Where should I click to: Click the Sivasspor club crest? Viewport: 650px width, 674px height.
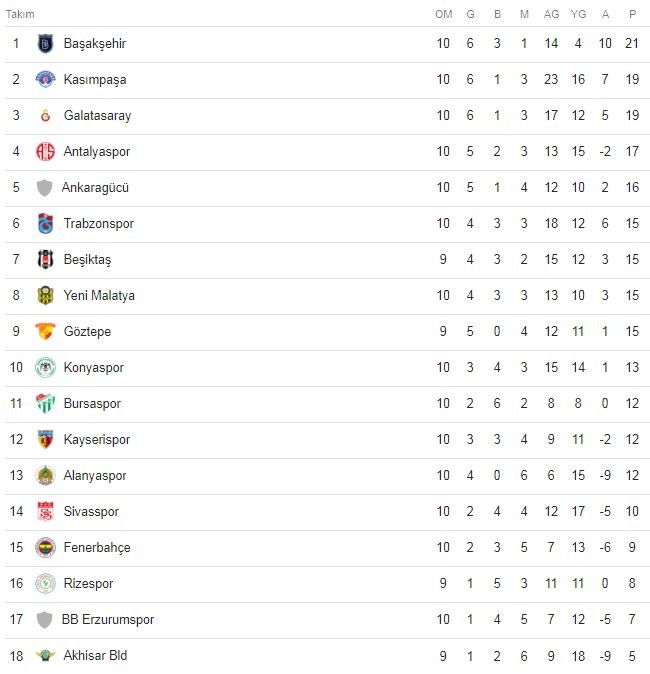click(45, 512)
